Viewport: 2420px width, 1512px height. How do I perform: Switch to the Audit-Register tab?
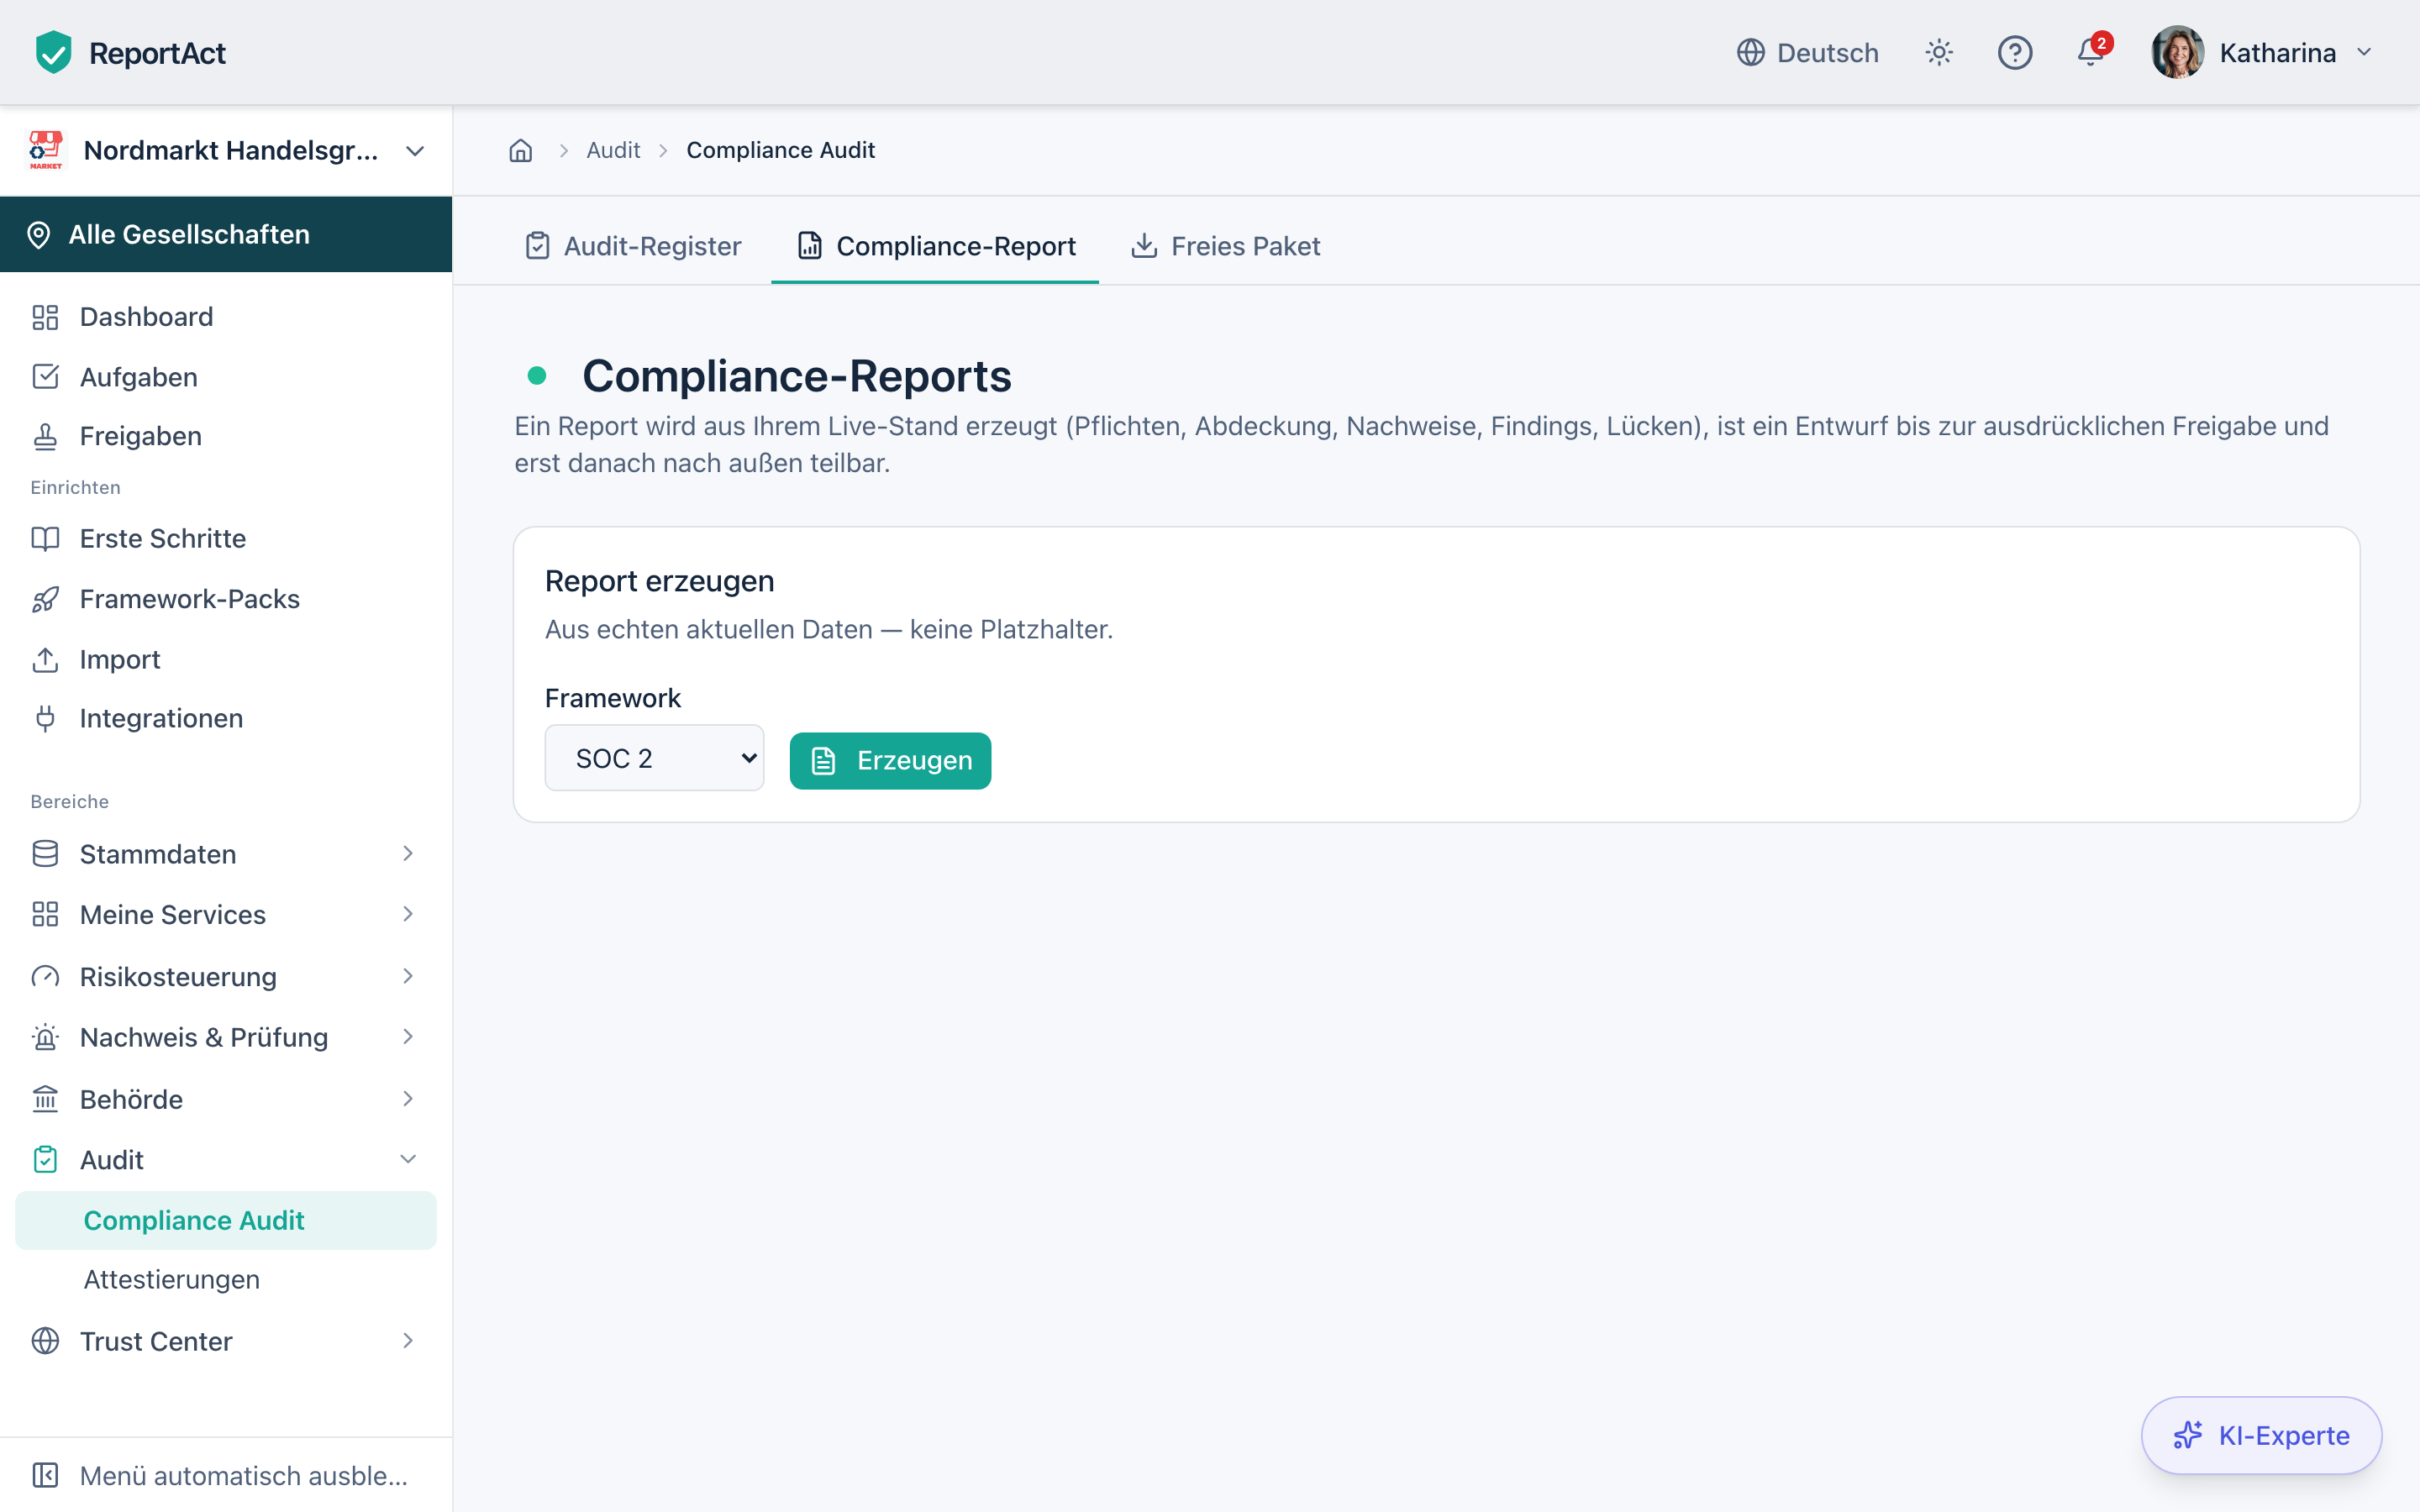(633, 246)
